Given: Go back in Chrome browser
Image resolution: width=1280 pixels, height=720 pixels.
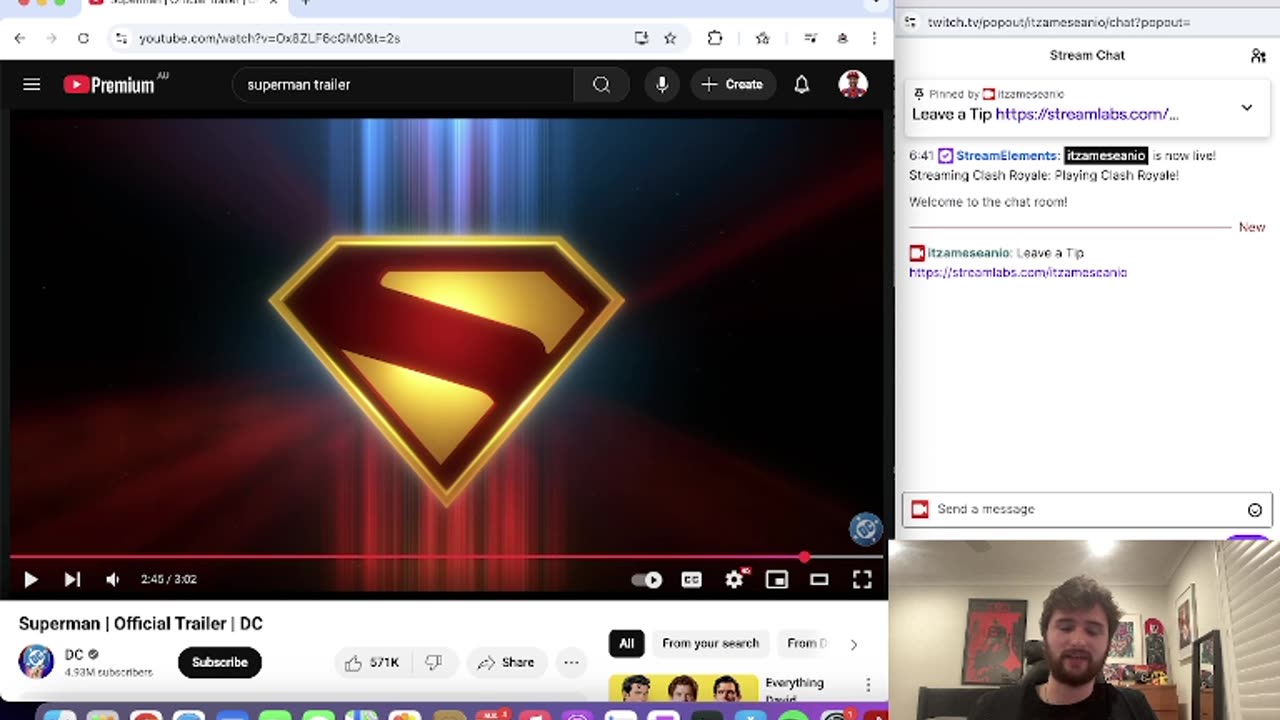Looking at the screenshot, I should [20, 38].
